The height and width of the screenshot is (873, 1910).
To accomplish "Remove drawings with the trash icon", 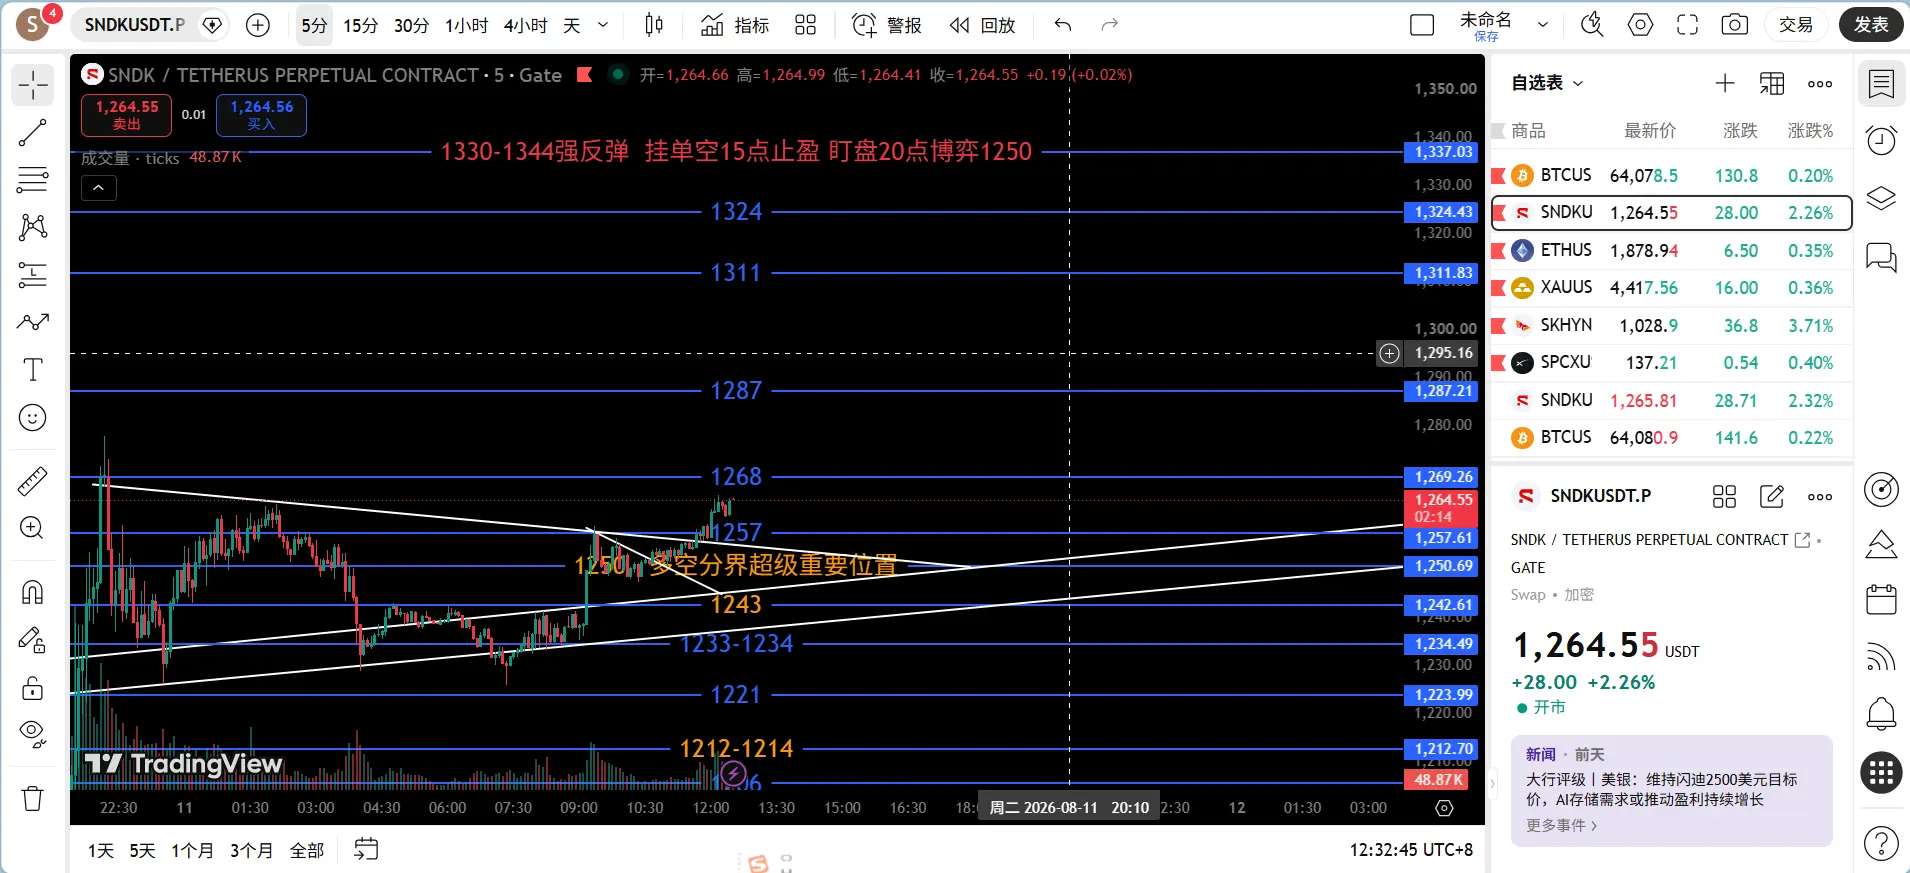I will [33, 798].
